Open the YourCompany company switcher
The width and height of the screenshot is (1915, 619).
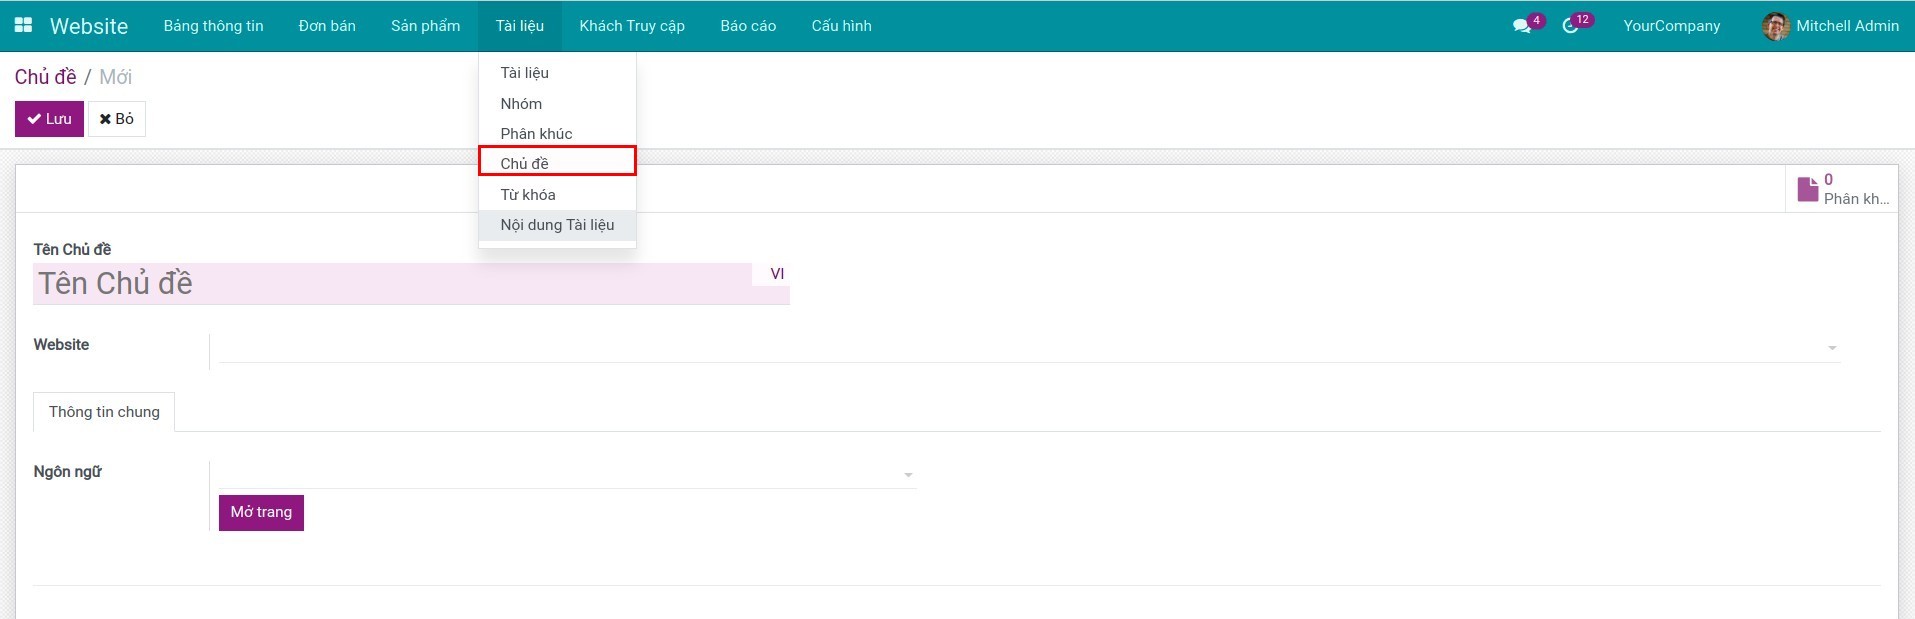coord(1671,26)
